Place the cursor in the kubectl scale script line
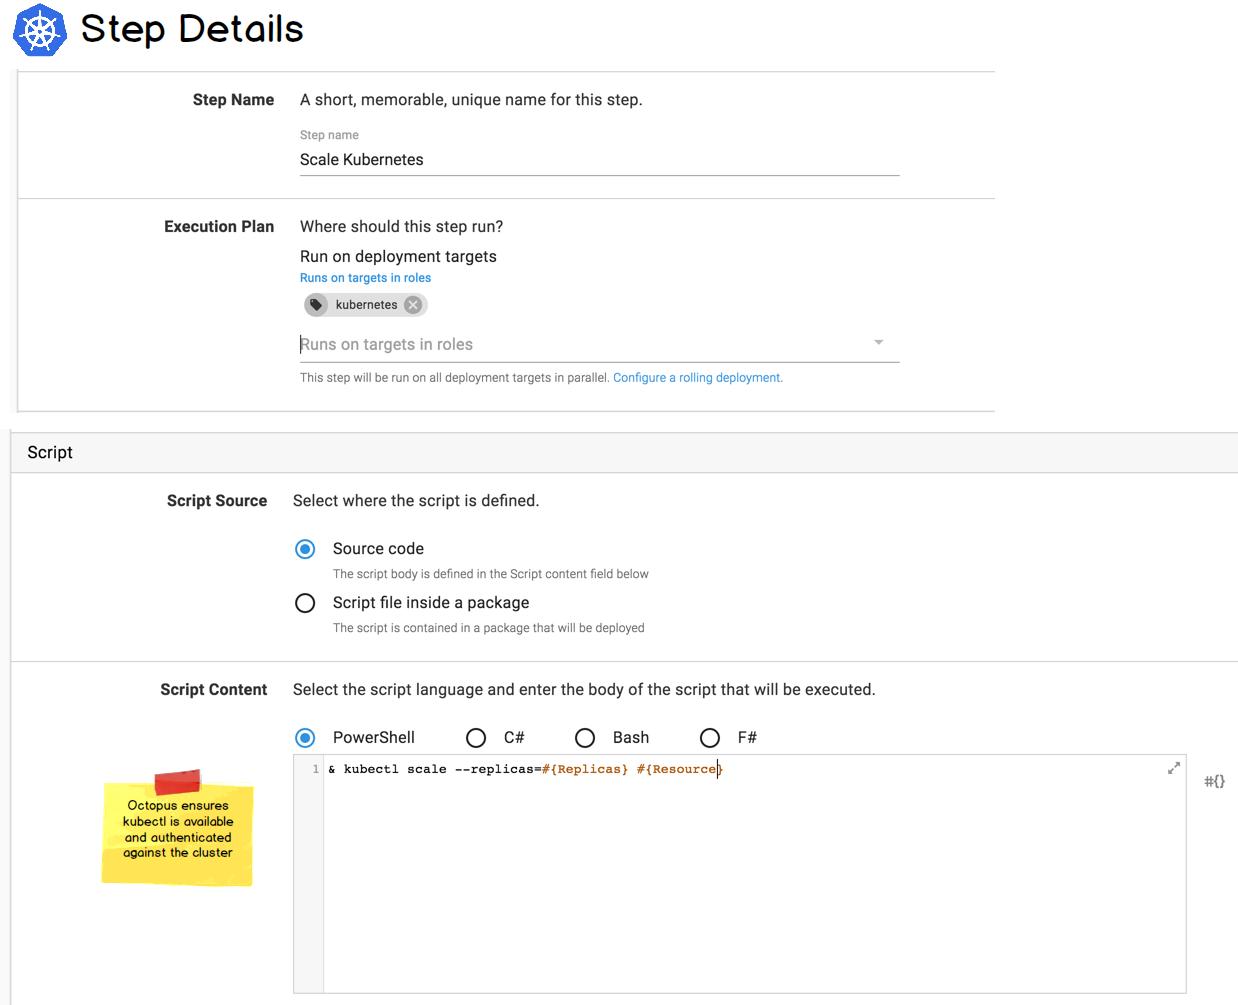 pyautogui.click(x=520, y=768)
